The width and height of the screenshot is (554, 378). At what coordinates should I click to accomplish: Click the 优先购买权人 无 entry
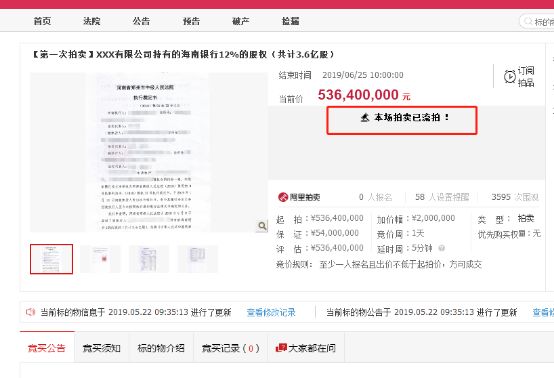point(509,234)
